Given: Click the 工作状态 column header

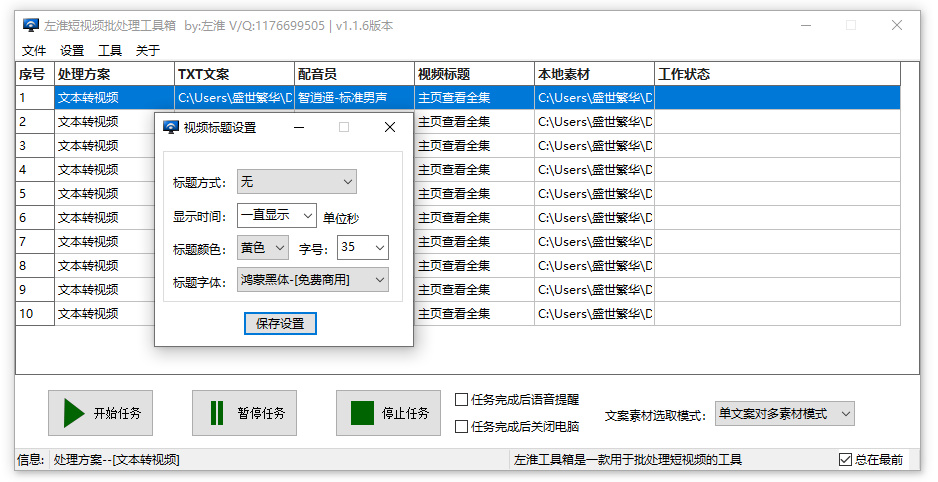Looking at the screenshot, I should pos(778,74).
